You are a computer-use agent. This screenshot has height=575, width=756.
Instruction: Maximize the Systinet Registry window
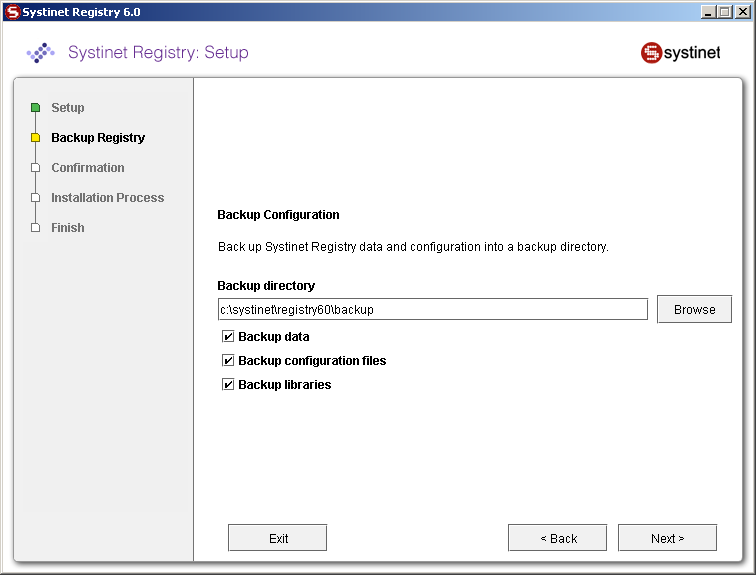[725, 12]
